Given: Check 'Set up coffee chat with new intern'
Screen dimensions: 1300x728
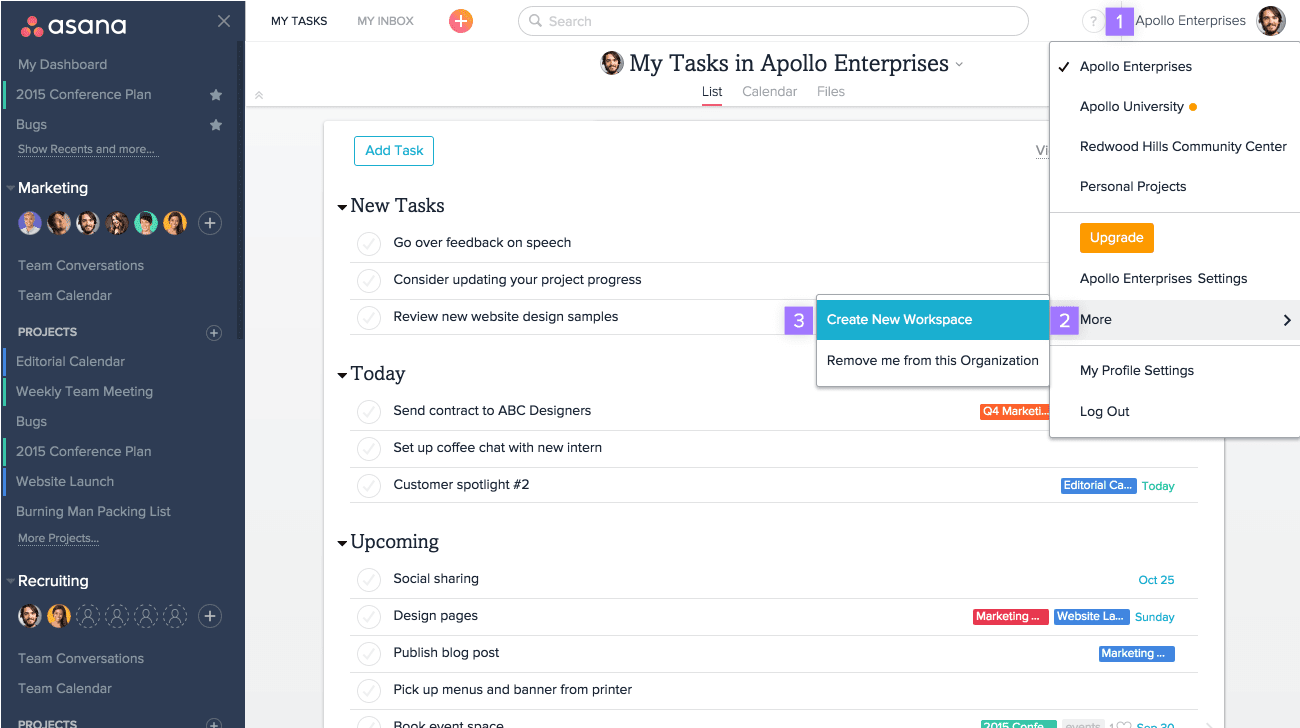Looking at the screenshot, I should coord(369,448).
